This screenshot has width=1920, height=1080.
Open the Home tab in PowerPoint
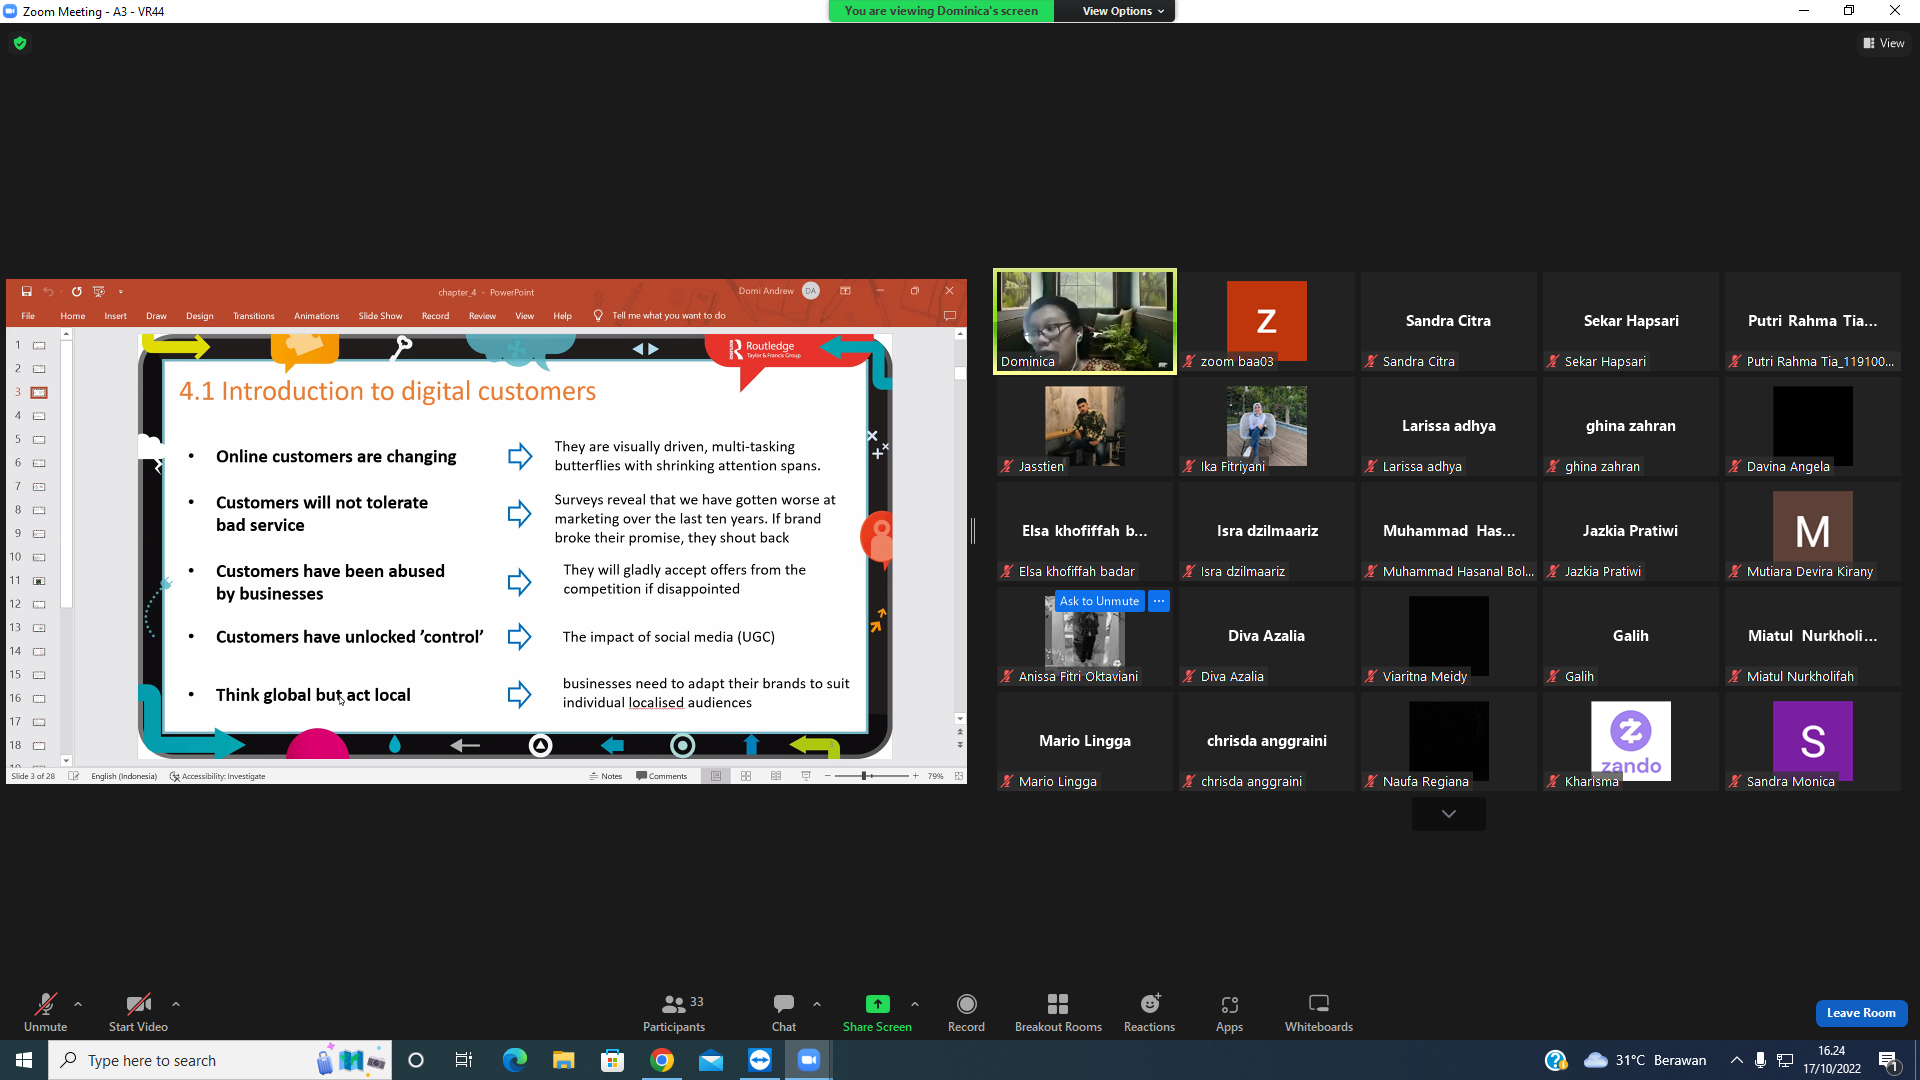[73, 316]
